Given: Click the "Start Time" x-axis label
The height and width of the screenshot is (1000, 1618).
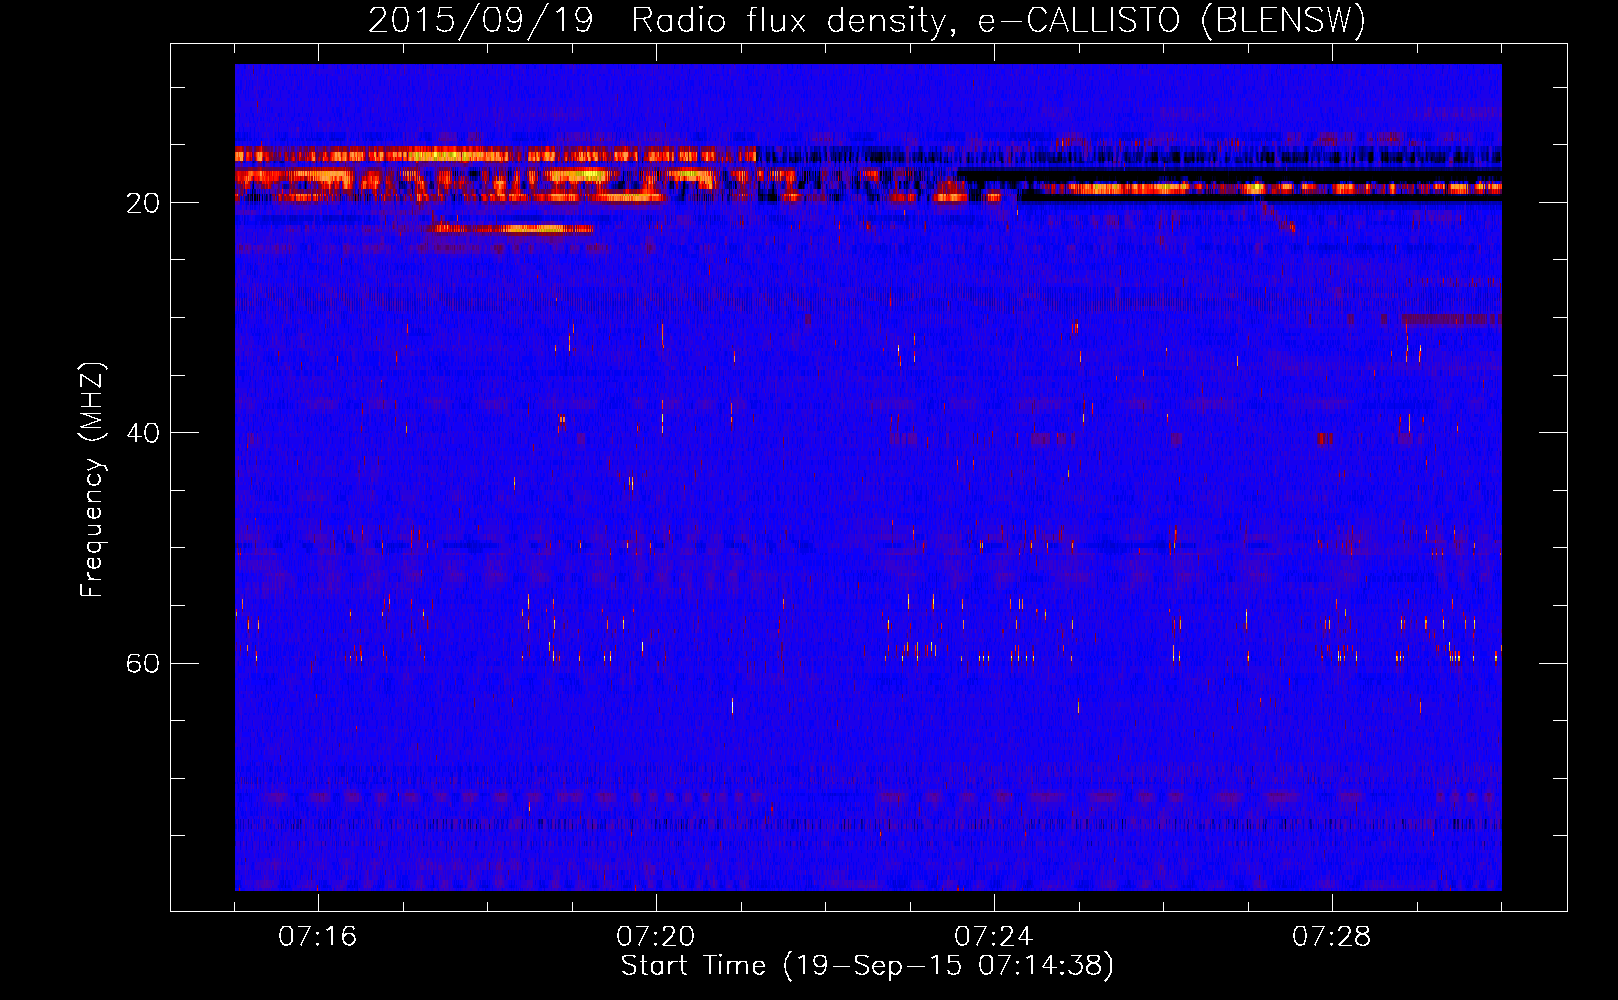Looking at the screenshot, I should [x=867, y=966].
